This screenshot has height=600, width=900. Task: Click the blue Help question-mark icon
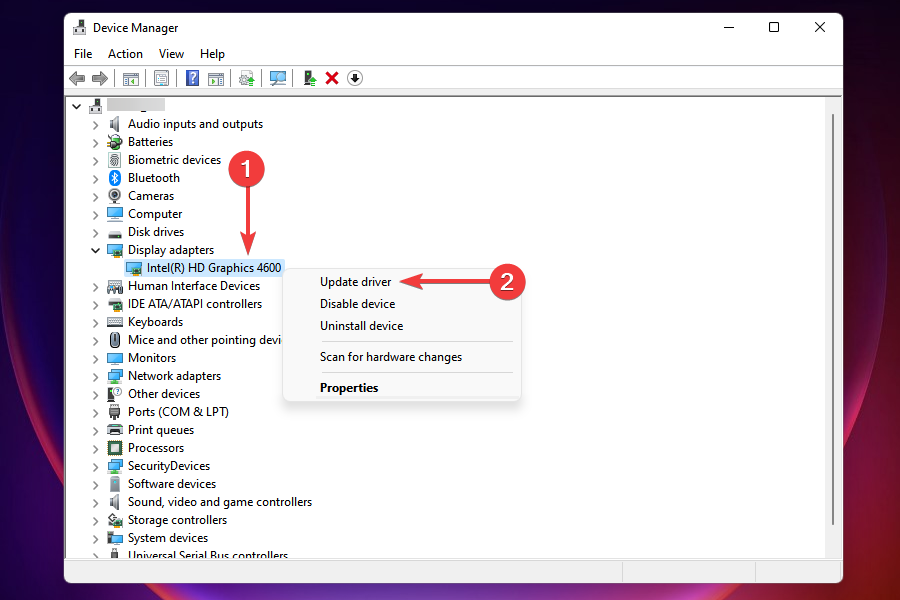[x=192, y=78]
